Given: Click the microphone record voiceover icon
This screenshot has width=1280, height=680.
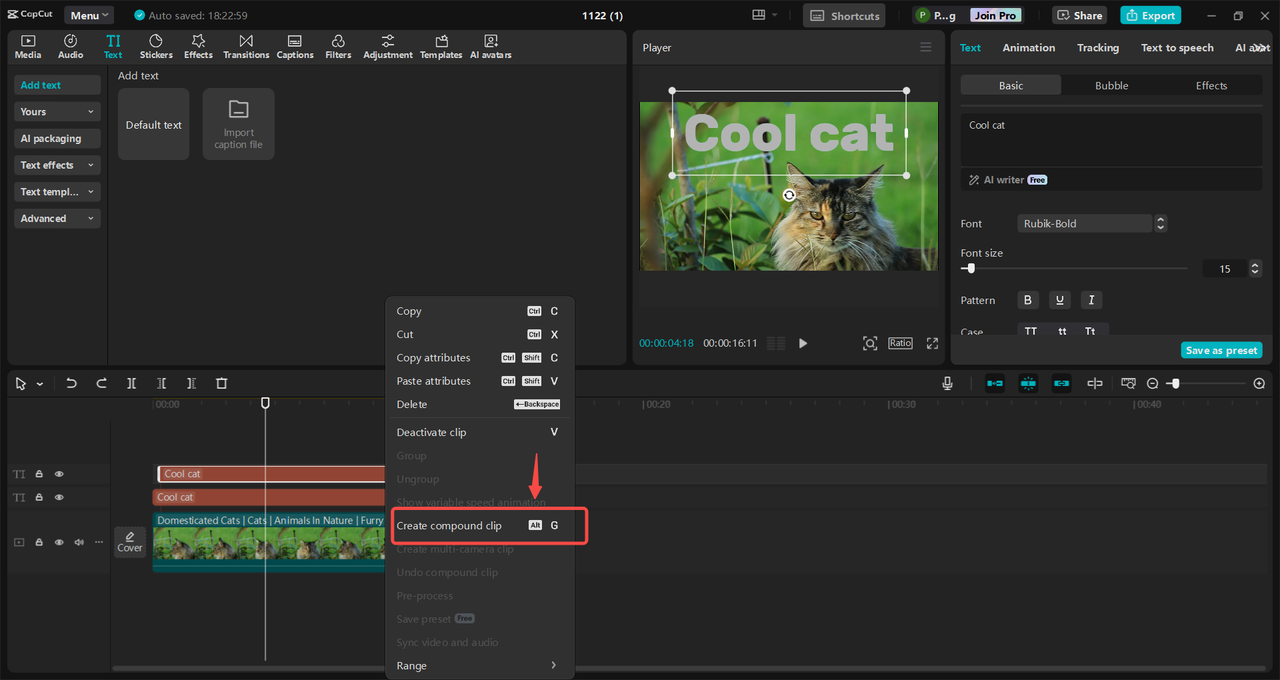Looking at the screenshot, I should click(947, 383).
